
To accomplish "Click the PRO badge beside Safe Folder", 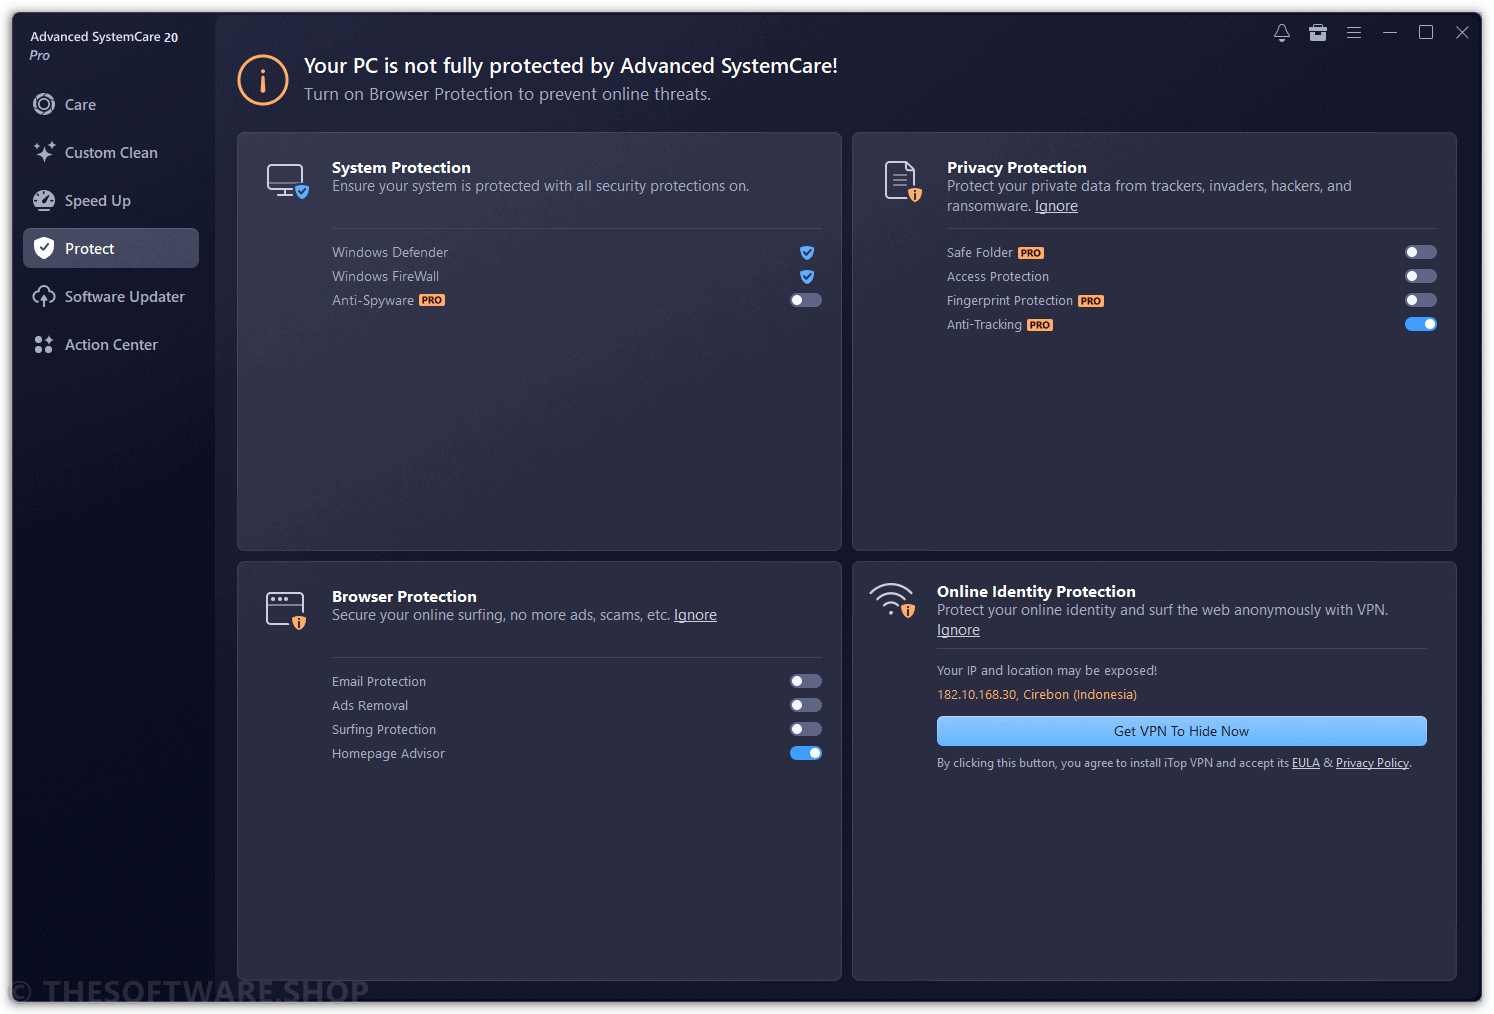I will tap(1031, 253).
